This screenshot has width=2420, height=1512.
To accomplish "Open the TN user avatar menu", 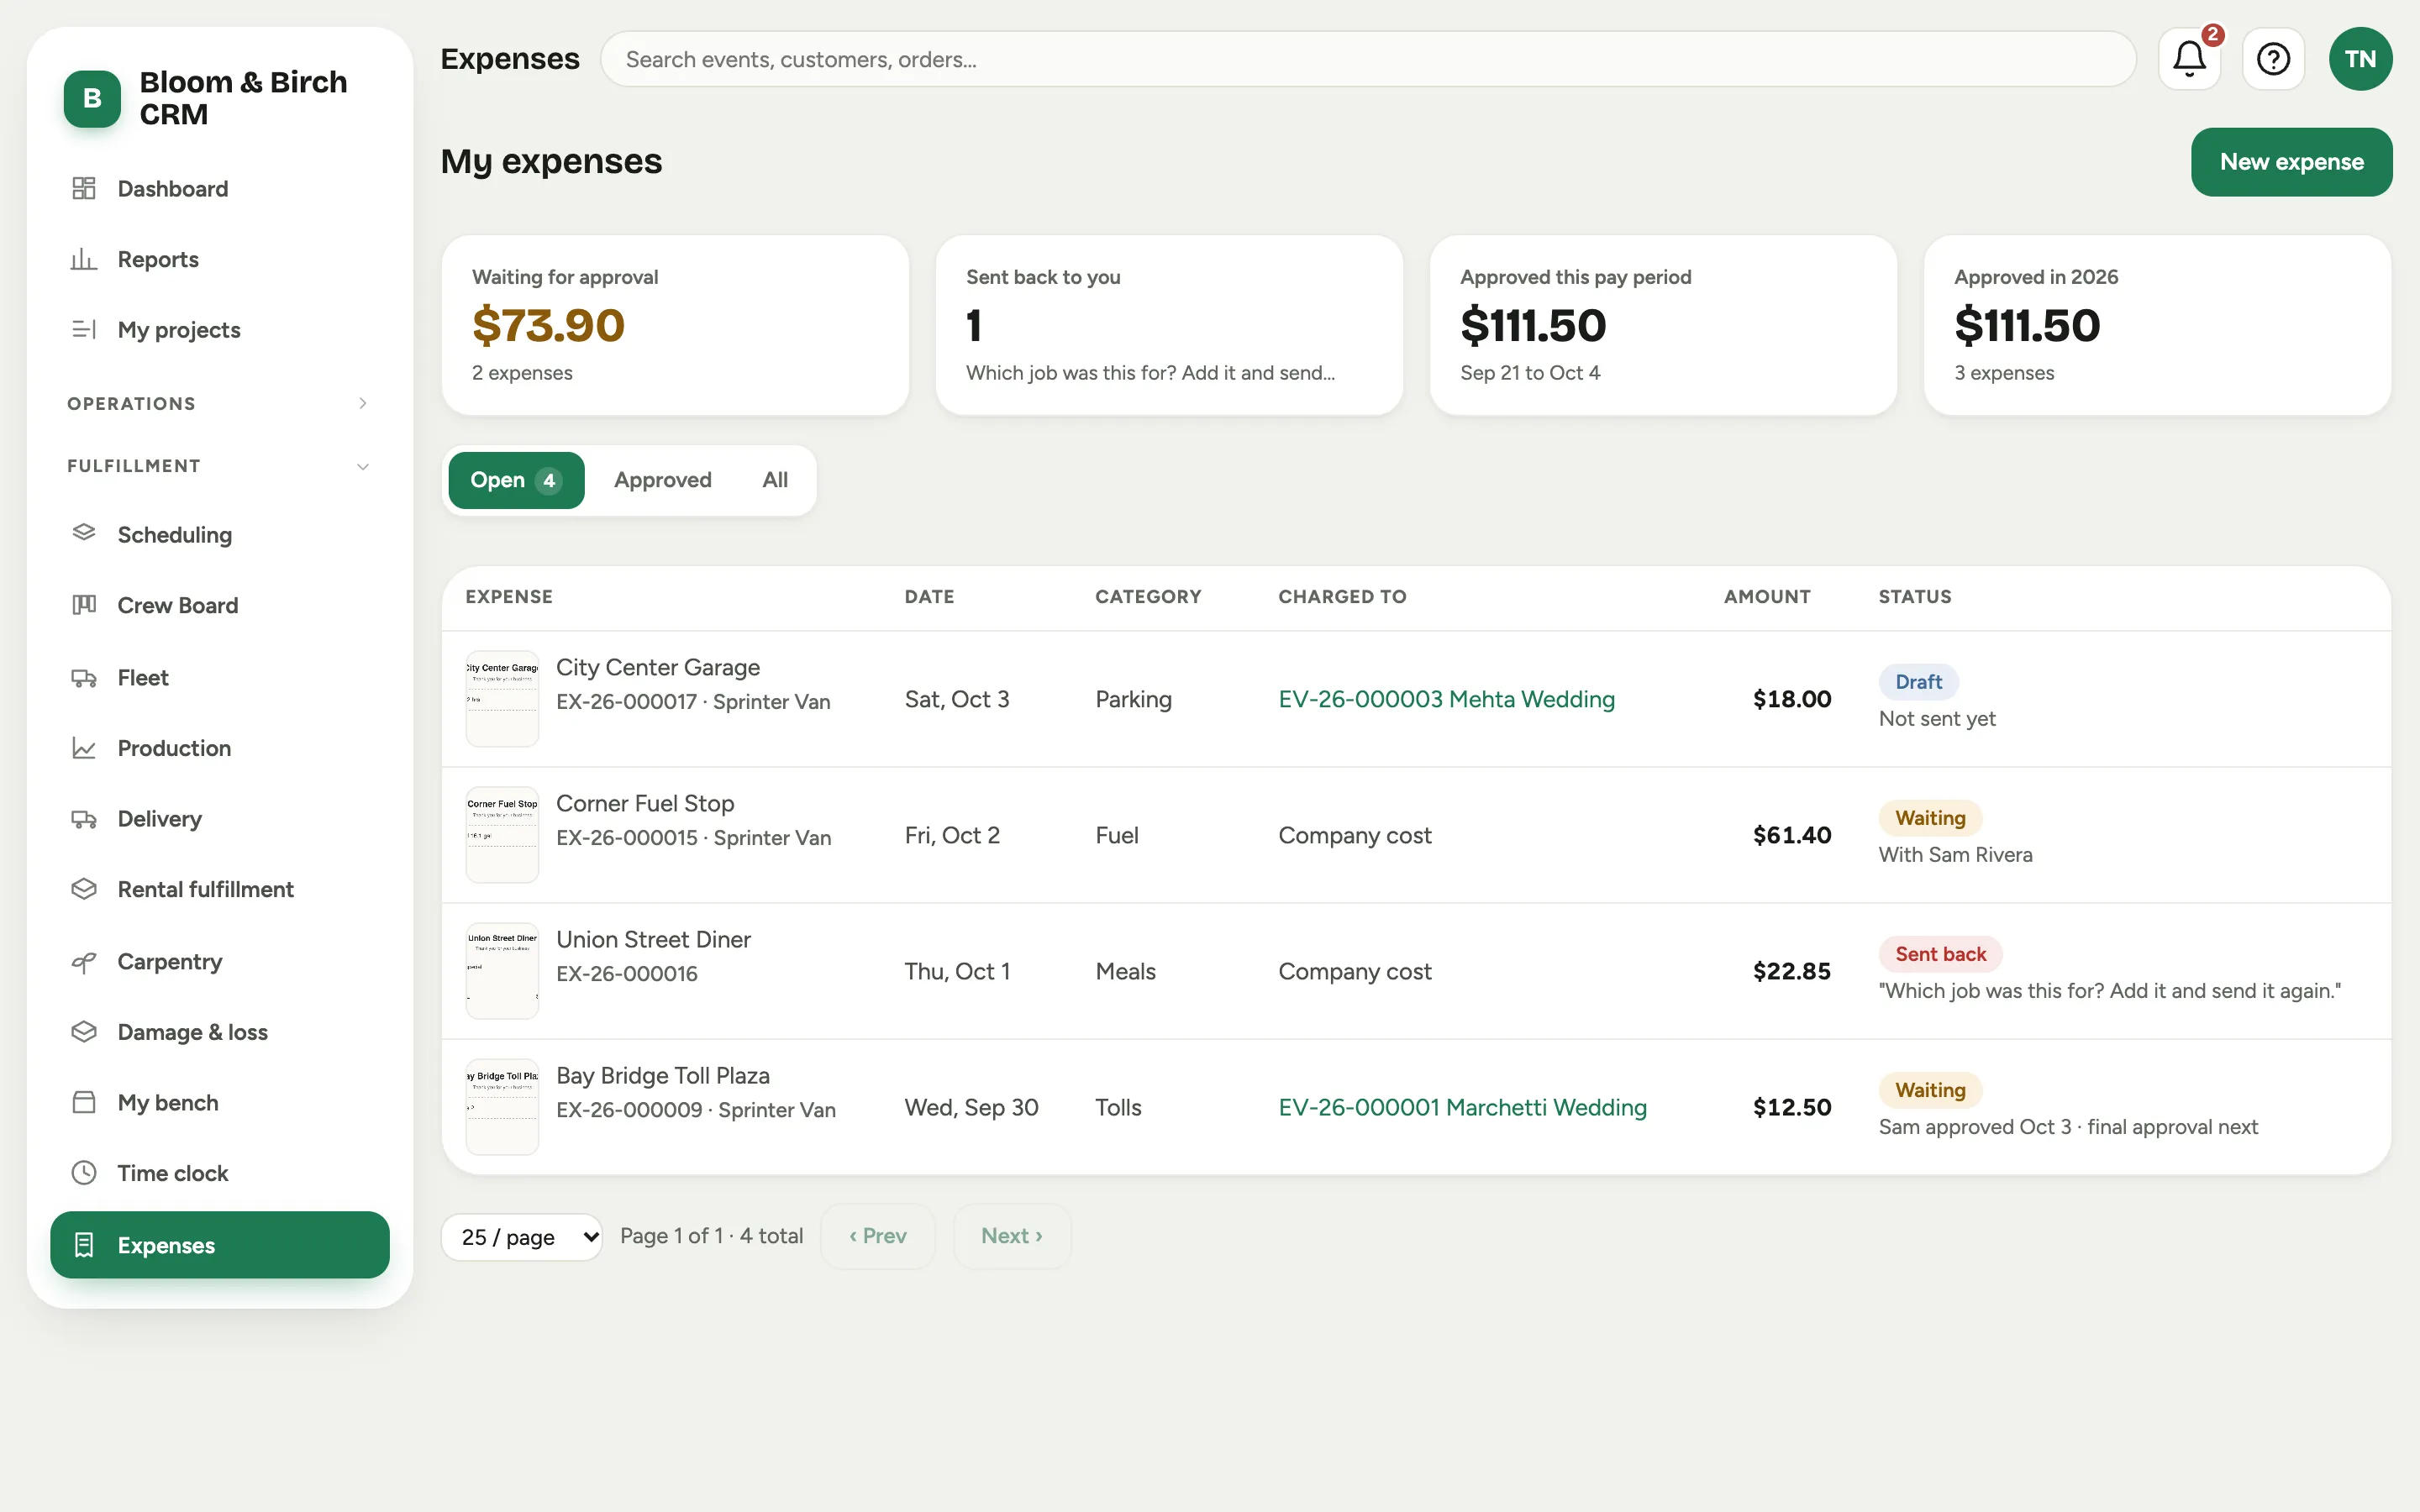I will click(2360, 59).
